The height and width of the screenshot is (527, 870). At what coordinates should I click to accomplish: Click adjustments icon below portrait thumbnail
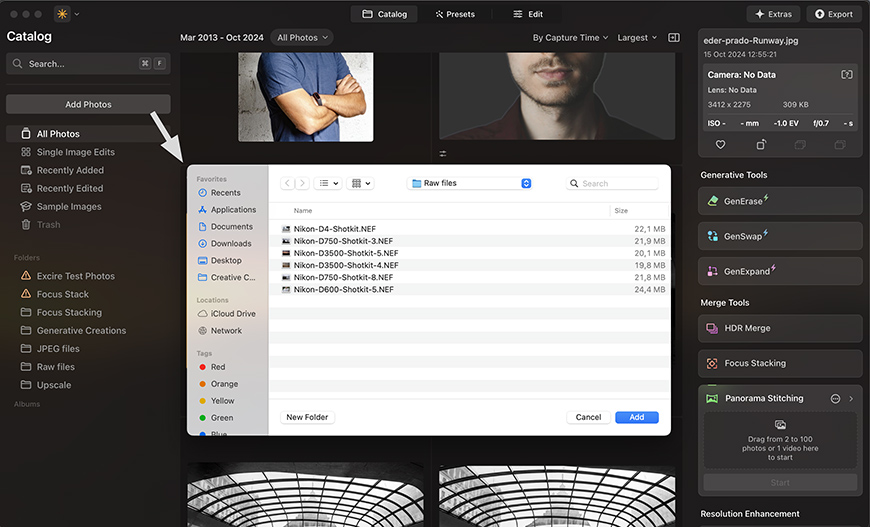tap(443, 154)
